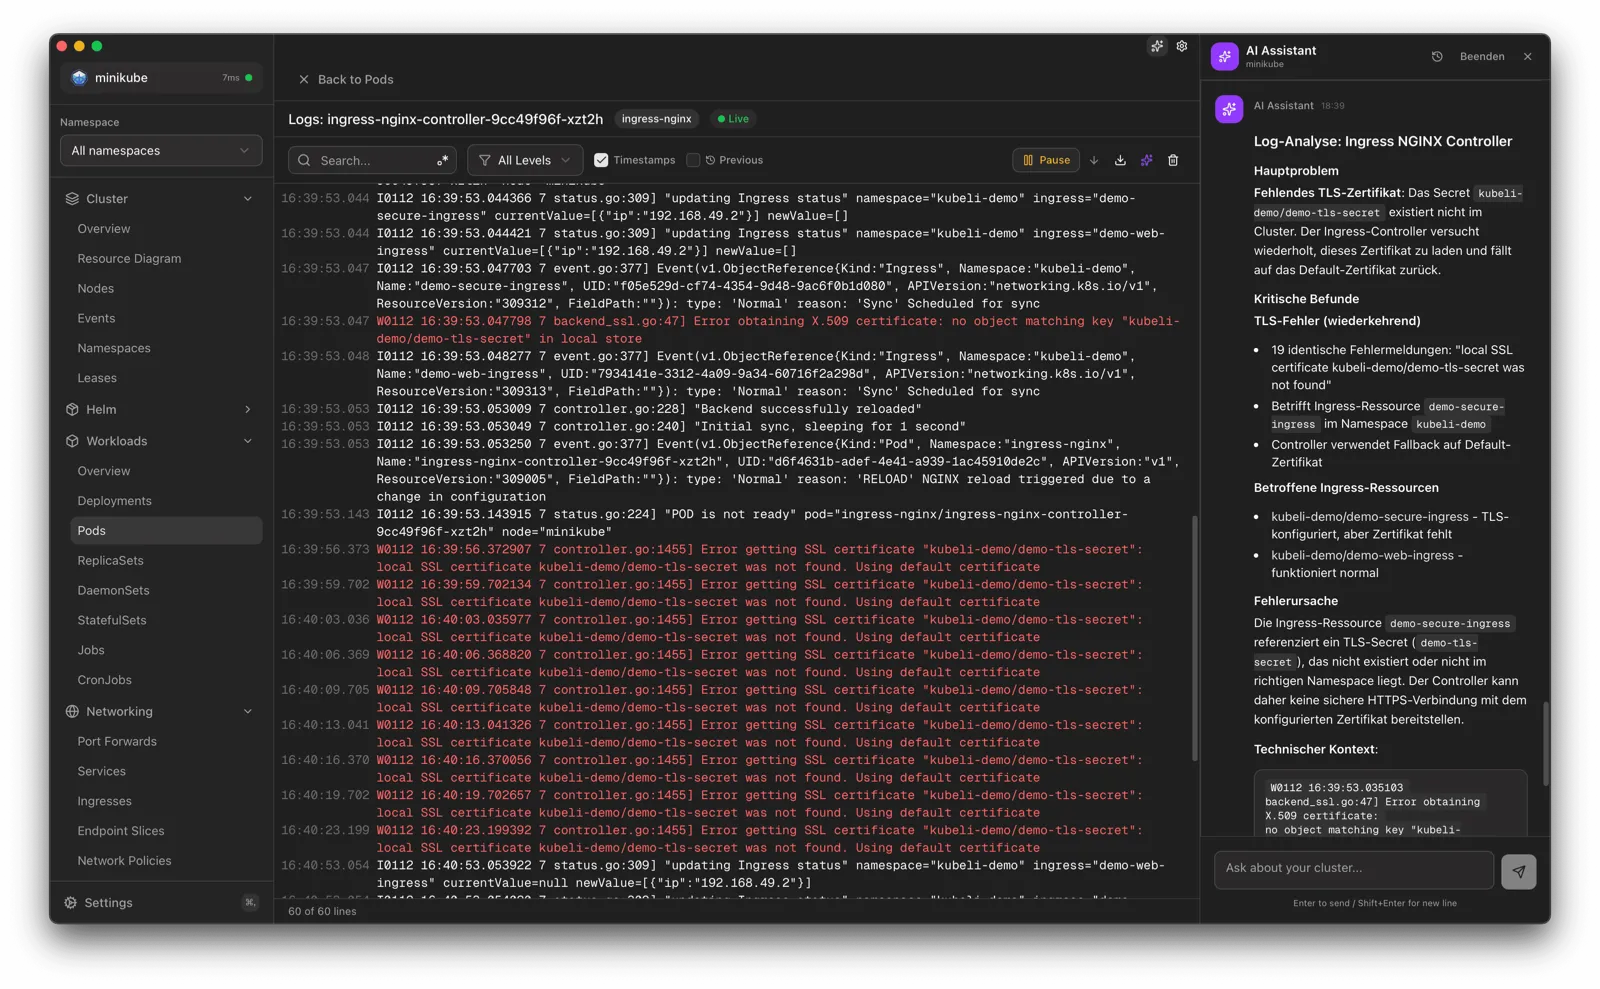Open the AI Assistant sparkle icon in top bar

1157,46
